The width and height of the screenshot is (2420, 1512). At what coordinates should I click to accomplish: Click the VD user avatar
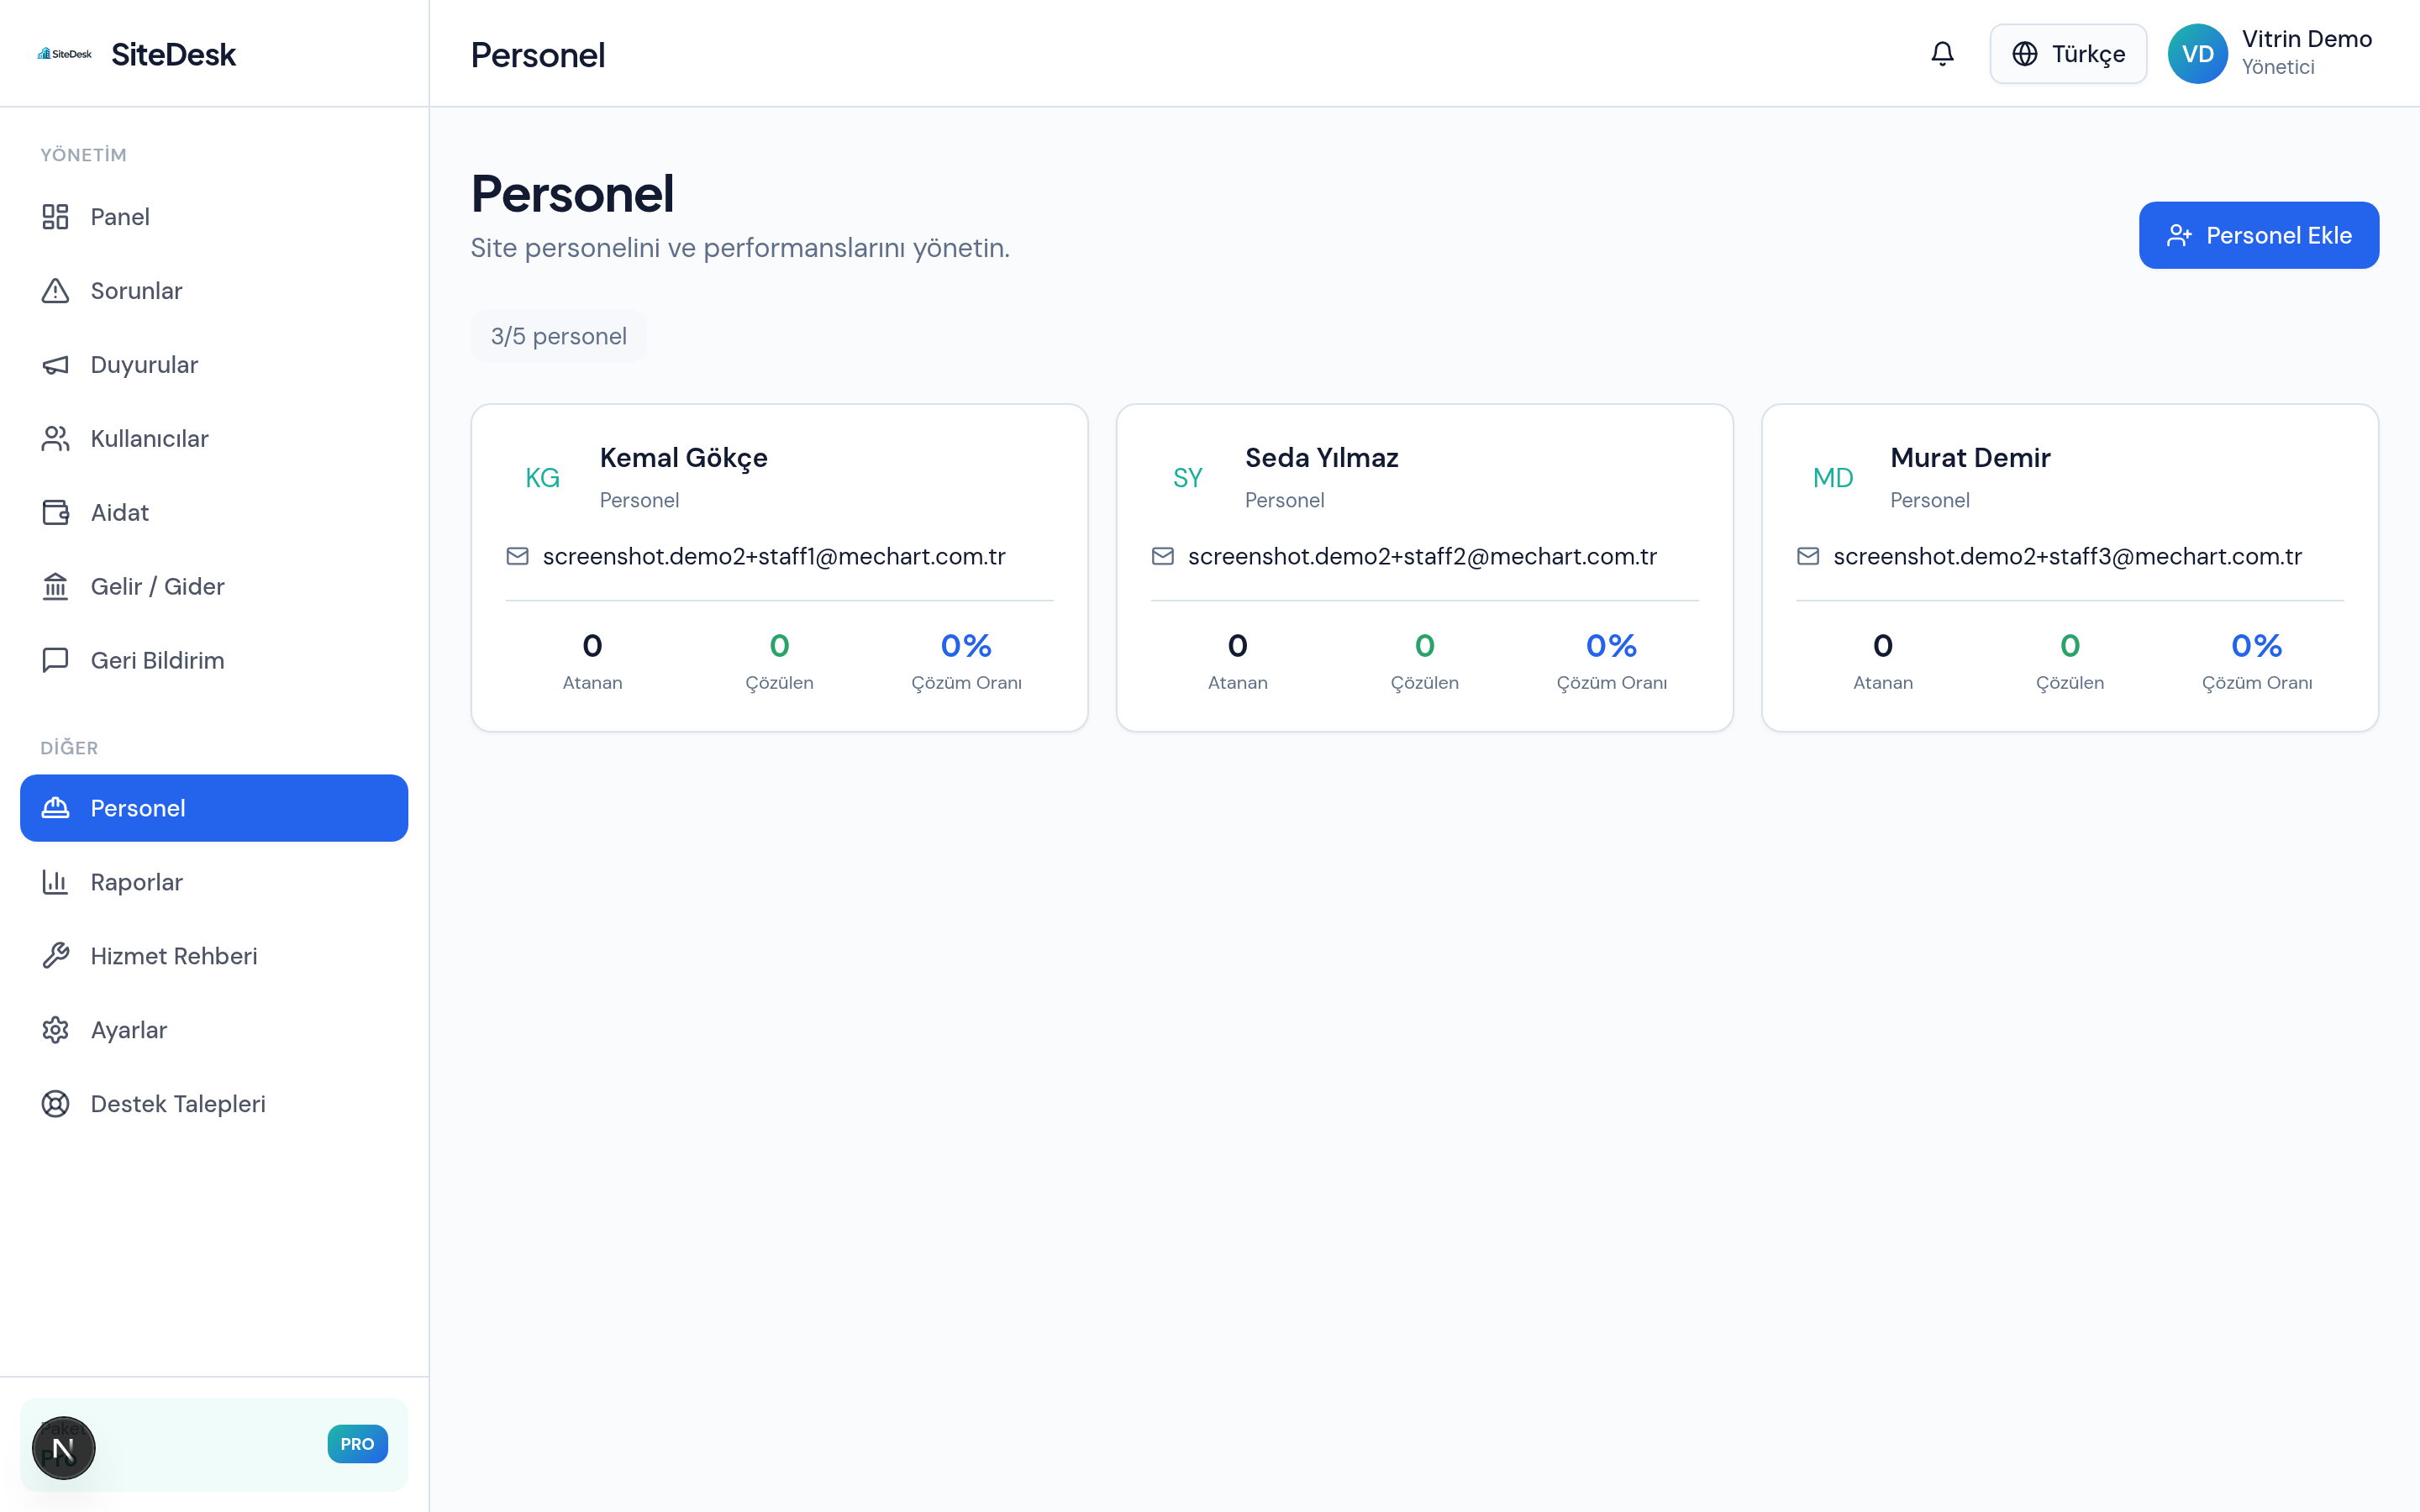(x=2197, y=54)
